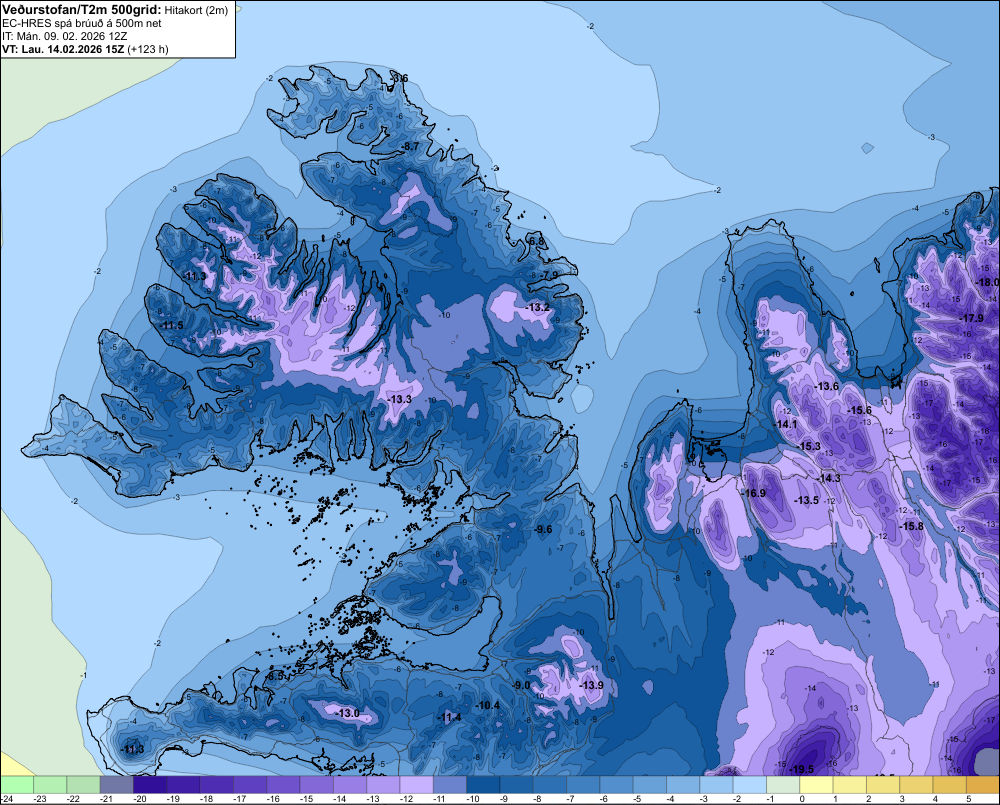Click the VT: Lau. 14.02.2026 15Z text

(63, 49)
